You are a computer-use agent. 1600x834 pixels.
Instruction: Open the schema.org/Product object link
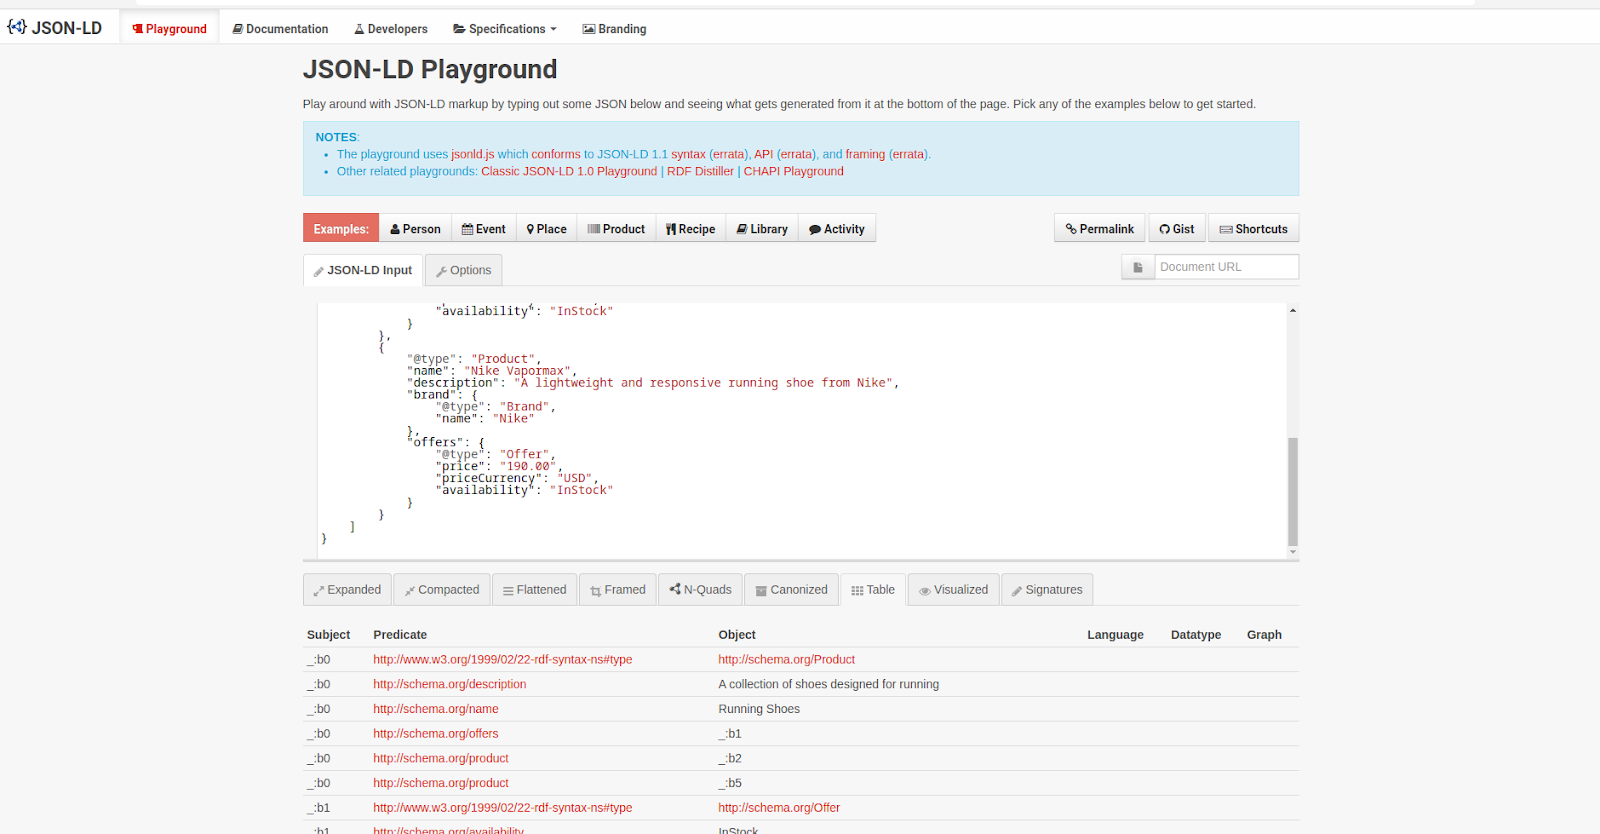point(786,660)
